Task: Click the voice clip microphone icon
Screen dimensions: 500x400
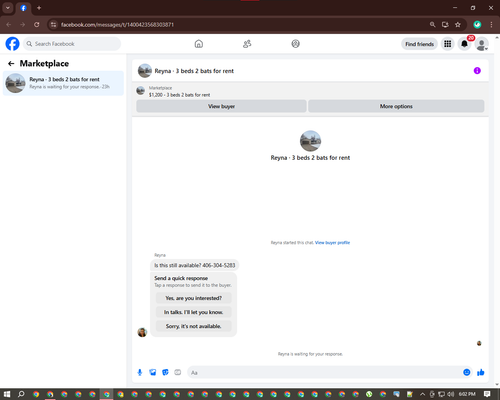Action: click(140, 372)
